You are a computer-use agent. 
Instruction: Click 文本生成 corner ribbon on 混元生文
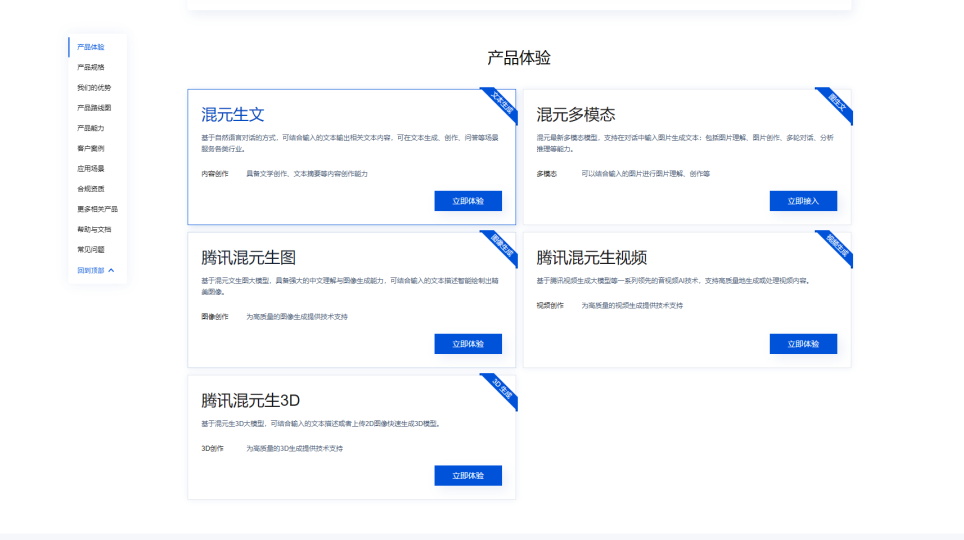coord(502,103)
